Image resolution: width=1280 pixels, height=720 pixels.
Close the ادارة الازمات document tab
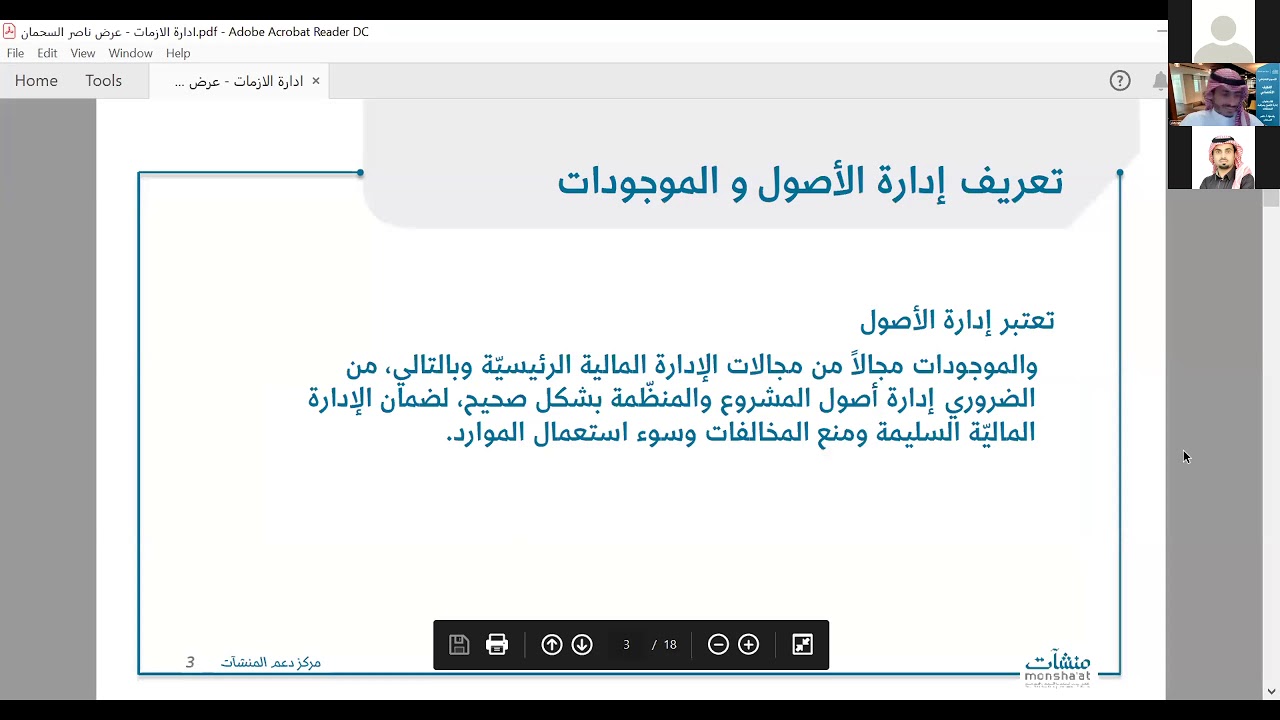click(x=316, y=81)
